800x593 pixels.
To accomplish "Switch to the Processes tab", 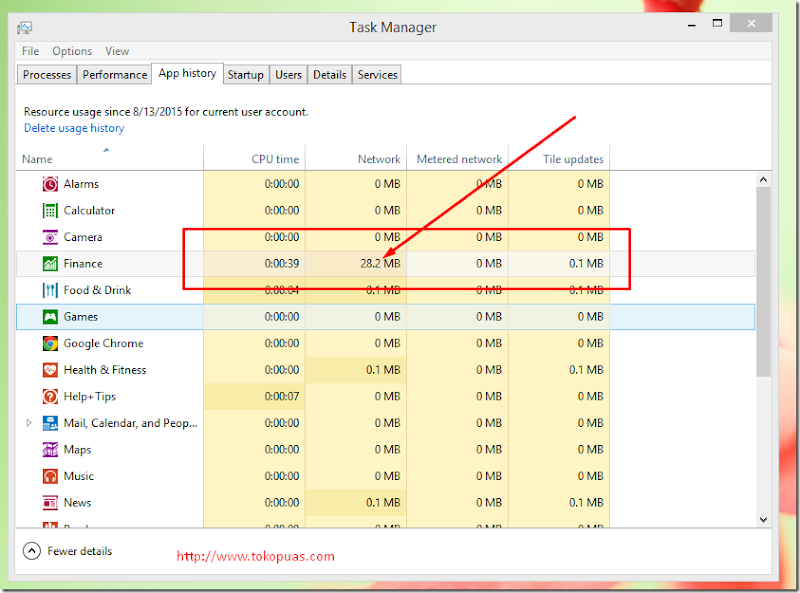I will tap(47, 75).
